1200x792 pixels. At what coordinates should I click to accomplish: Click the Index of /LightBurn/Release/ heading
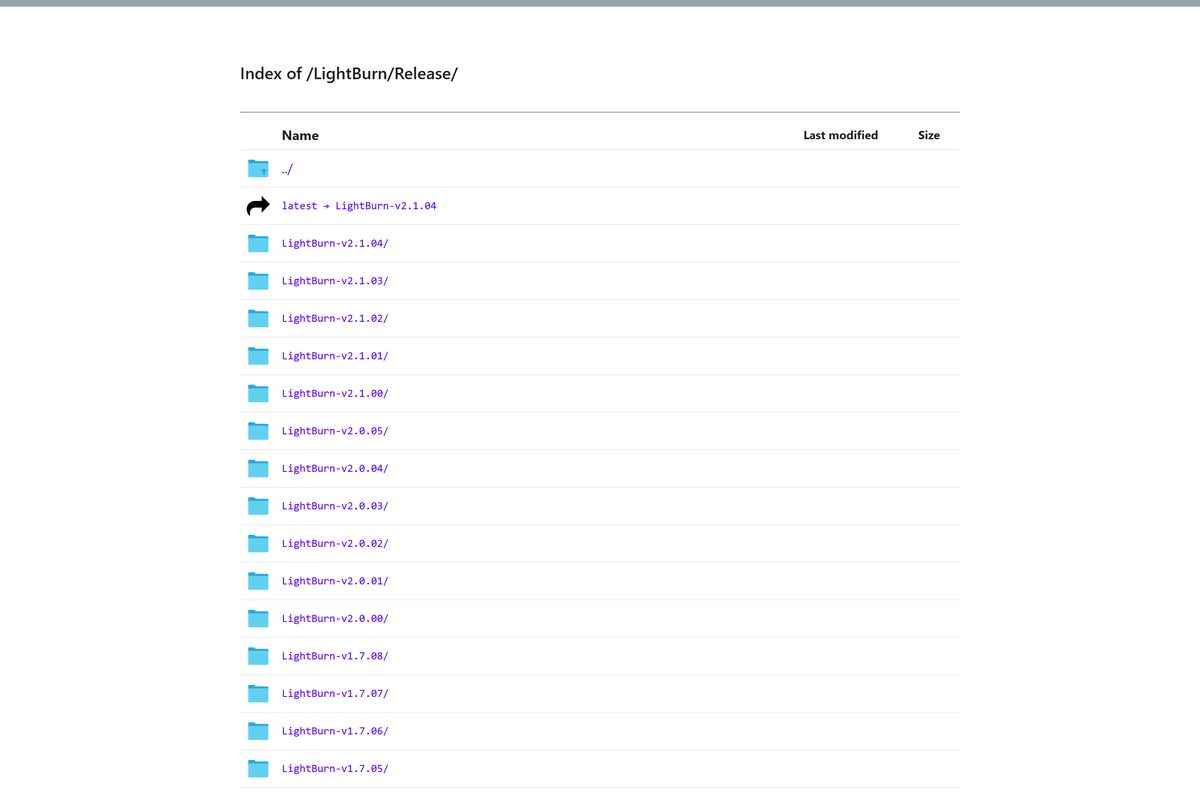349,74
